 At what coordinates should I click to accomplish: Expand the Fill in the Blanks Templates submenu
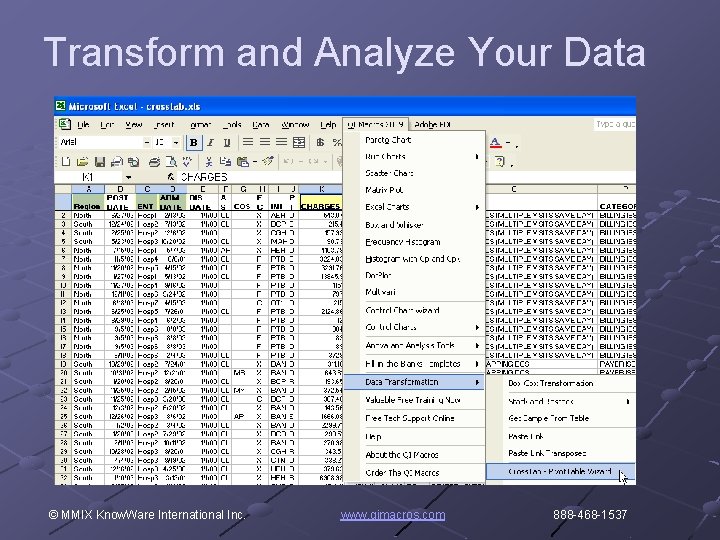[477, 364]
